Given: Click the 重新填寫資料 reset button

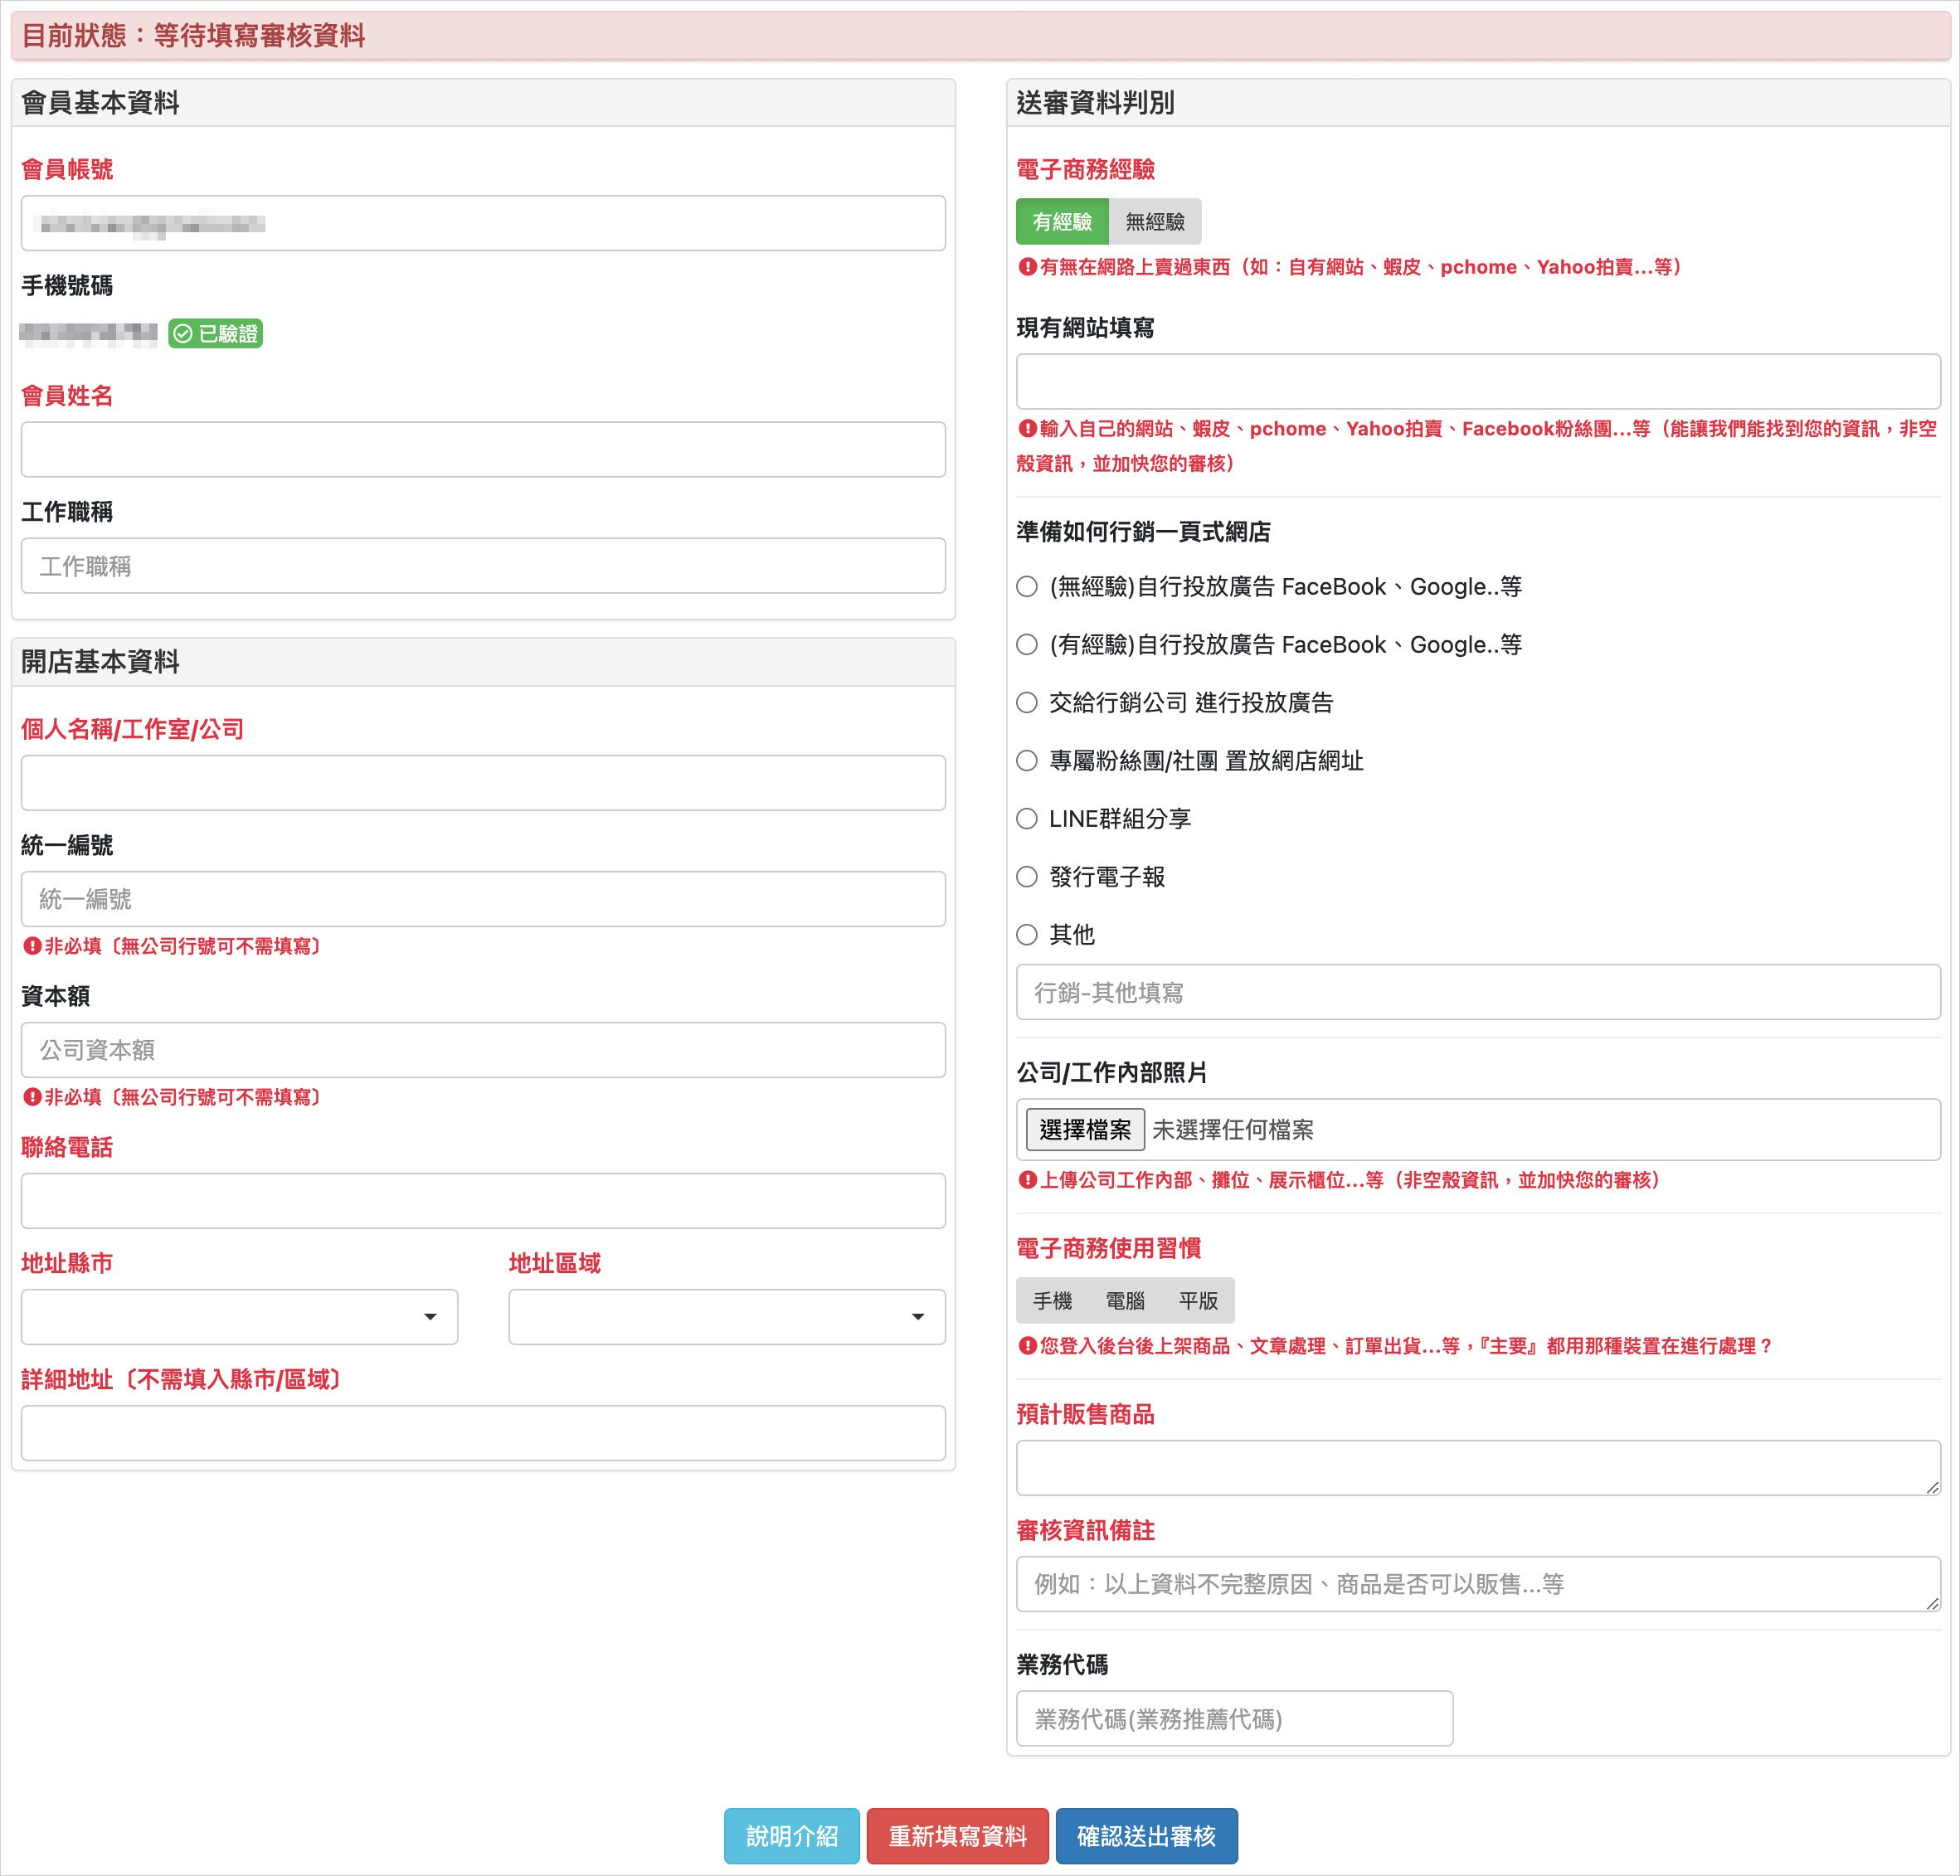Looking at the screenshot, I should [x=957, y=1836].
